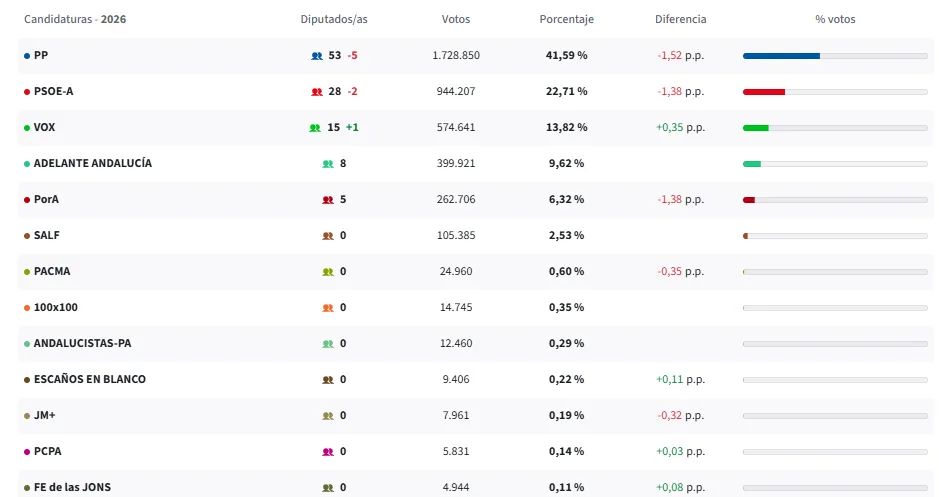Click the PSOE-A vote percentage bar

coord(835,92)
